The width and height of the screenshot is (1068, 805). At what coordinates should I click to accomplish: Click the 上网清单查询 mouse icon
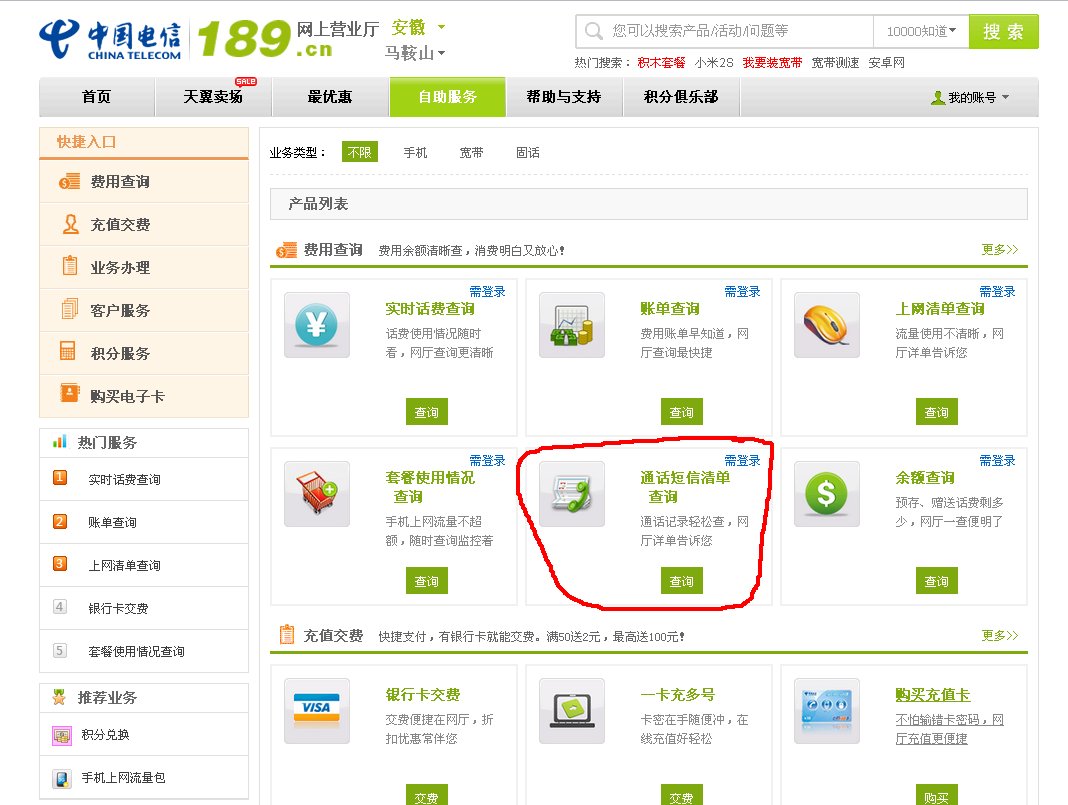[x=826, y=327]
